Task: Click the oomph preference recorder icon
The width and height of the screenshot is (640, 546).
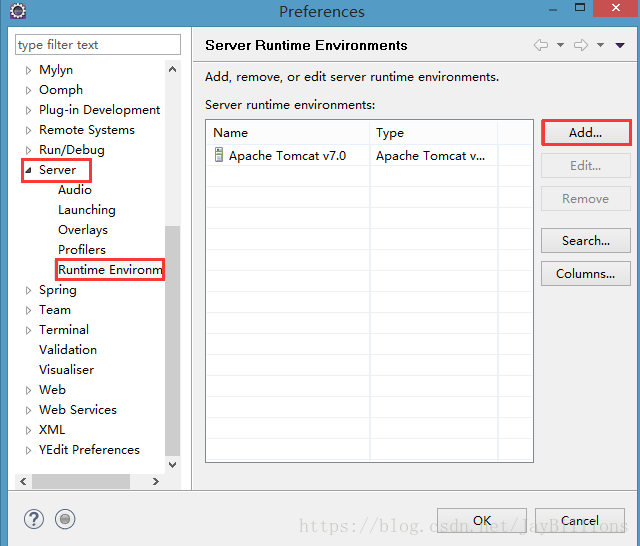Action: pyautogui.click(x=65, y=519)
